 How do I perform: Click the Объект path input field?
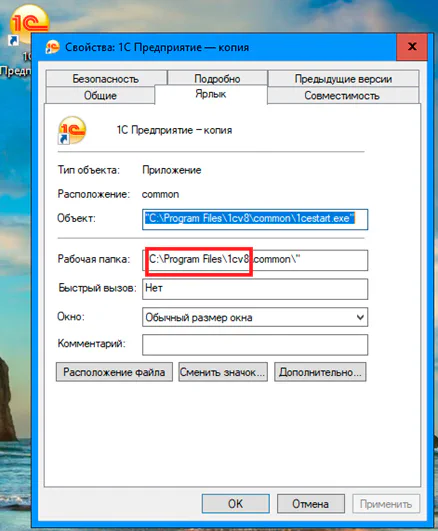[x=255, y=219]
